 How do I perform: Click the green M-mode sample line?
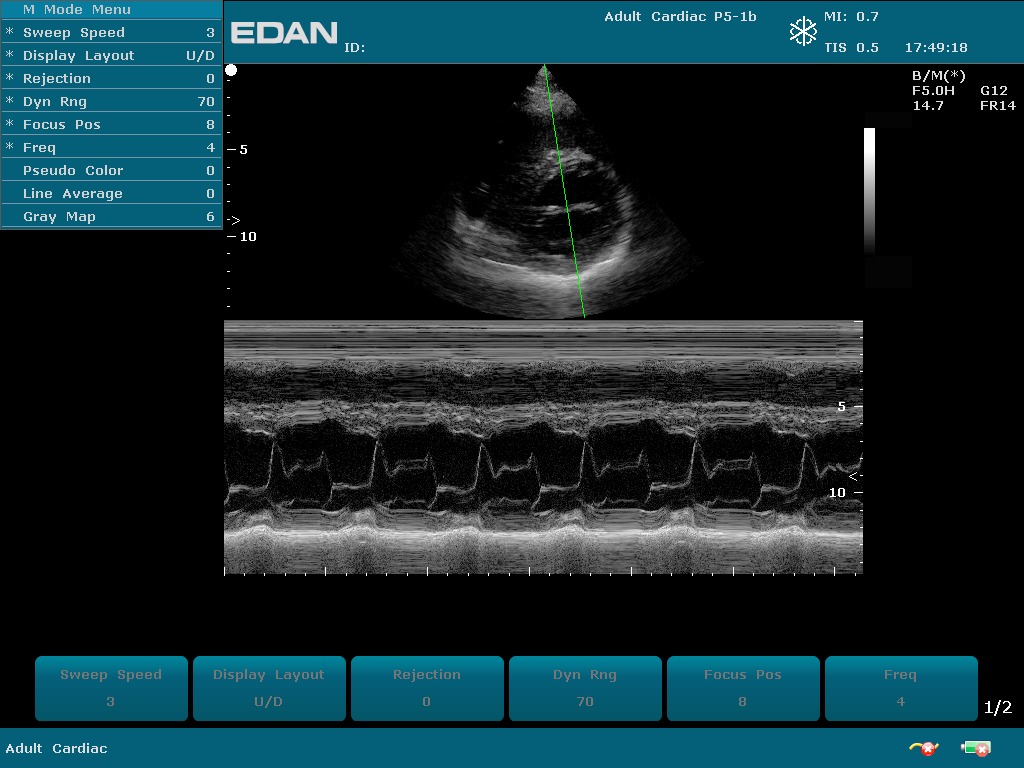(x=564, y=190)
